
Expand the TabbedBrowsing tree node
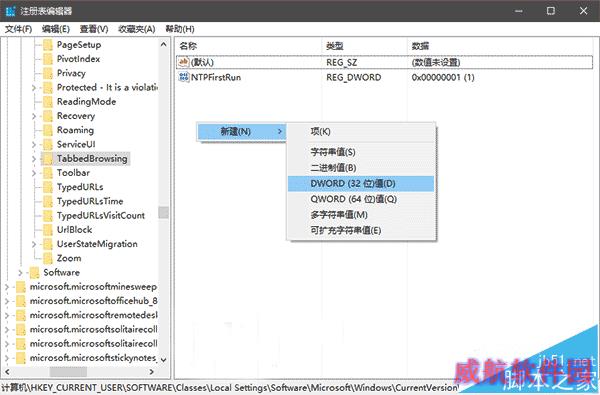tap(34, 159)
